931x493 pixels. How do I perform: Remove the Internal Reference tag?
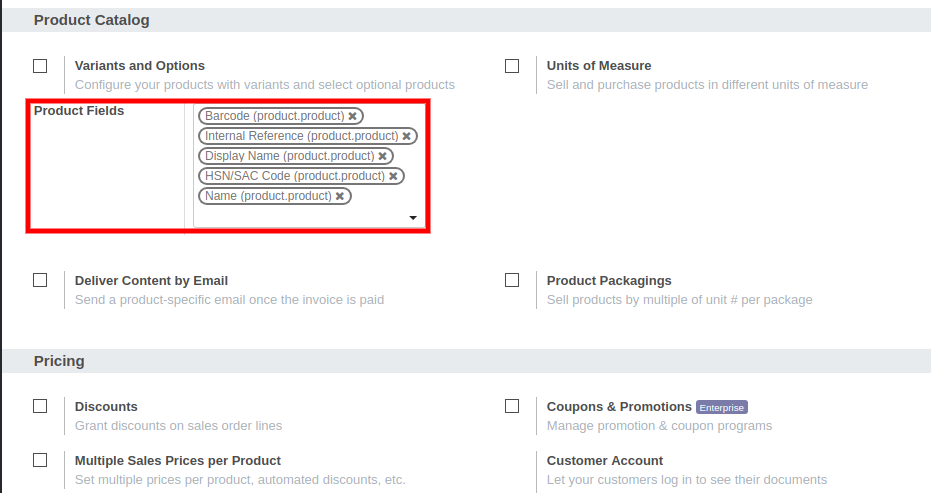407,136
